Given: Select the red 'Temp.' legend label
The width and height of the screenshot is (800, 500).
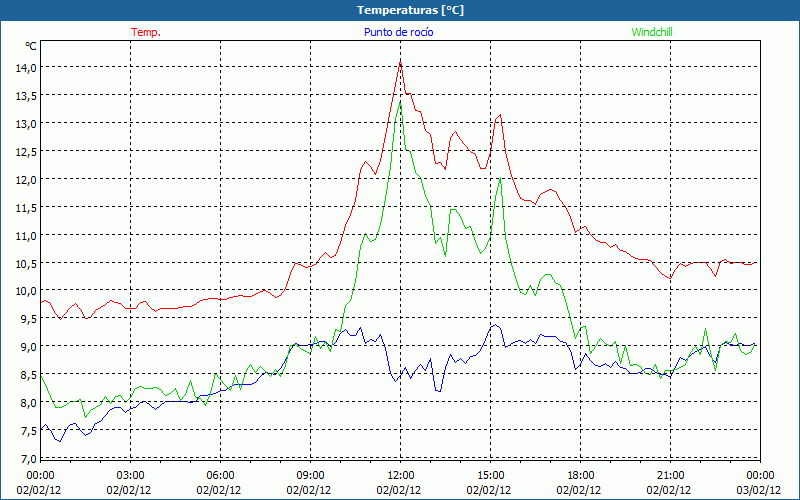Looking at the screenshot, I should (146, 32).
